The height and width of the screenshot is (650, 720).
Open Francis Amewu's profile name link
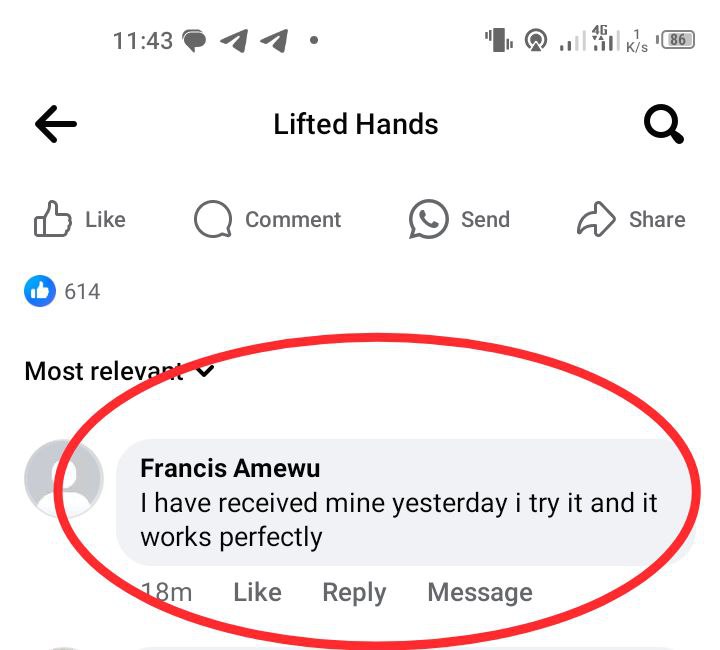point(230,468)
